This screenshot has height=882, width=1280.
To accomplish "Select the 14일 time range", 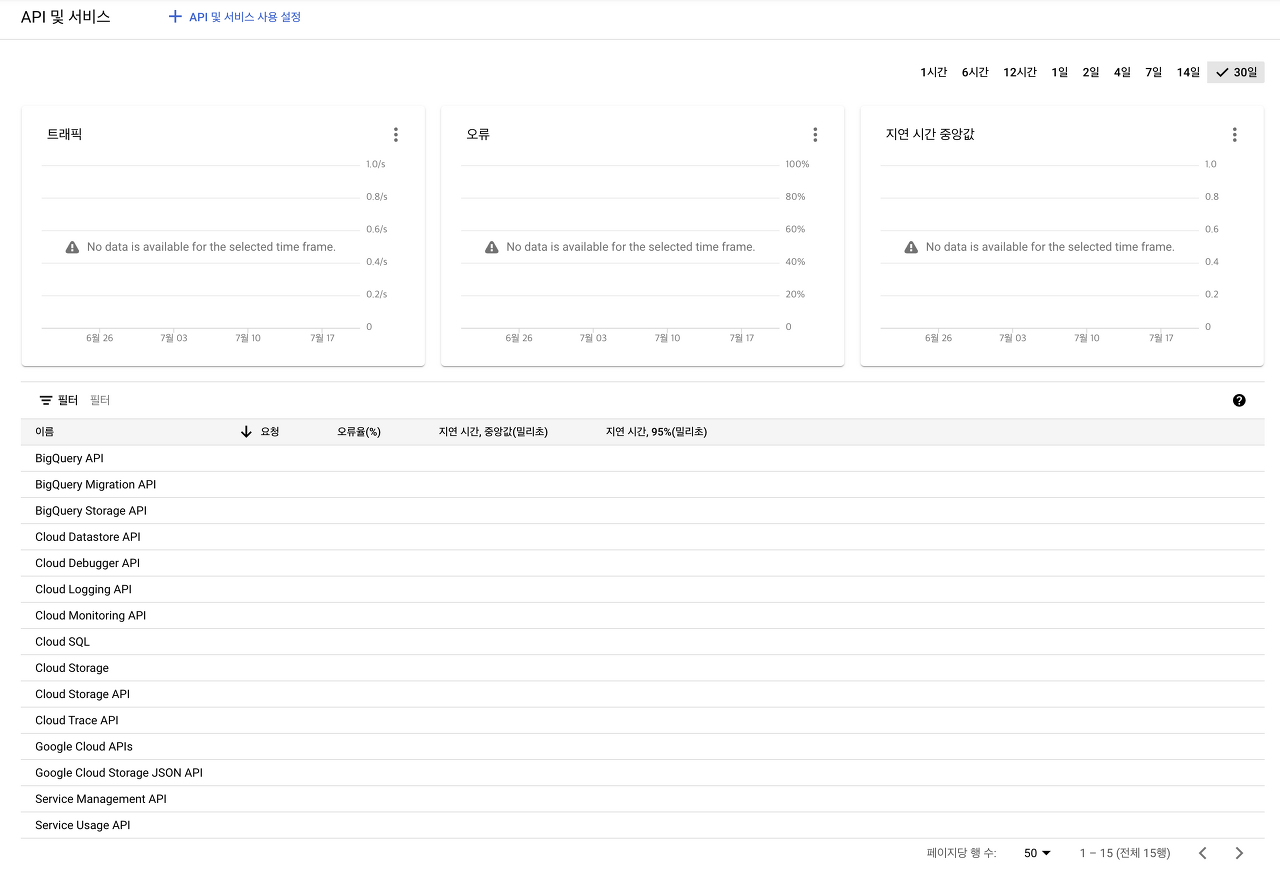I will [x=1188, y=72].
